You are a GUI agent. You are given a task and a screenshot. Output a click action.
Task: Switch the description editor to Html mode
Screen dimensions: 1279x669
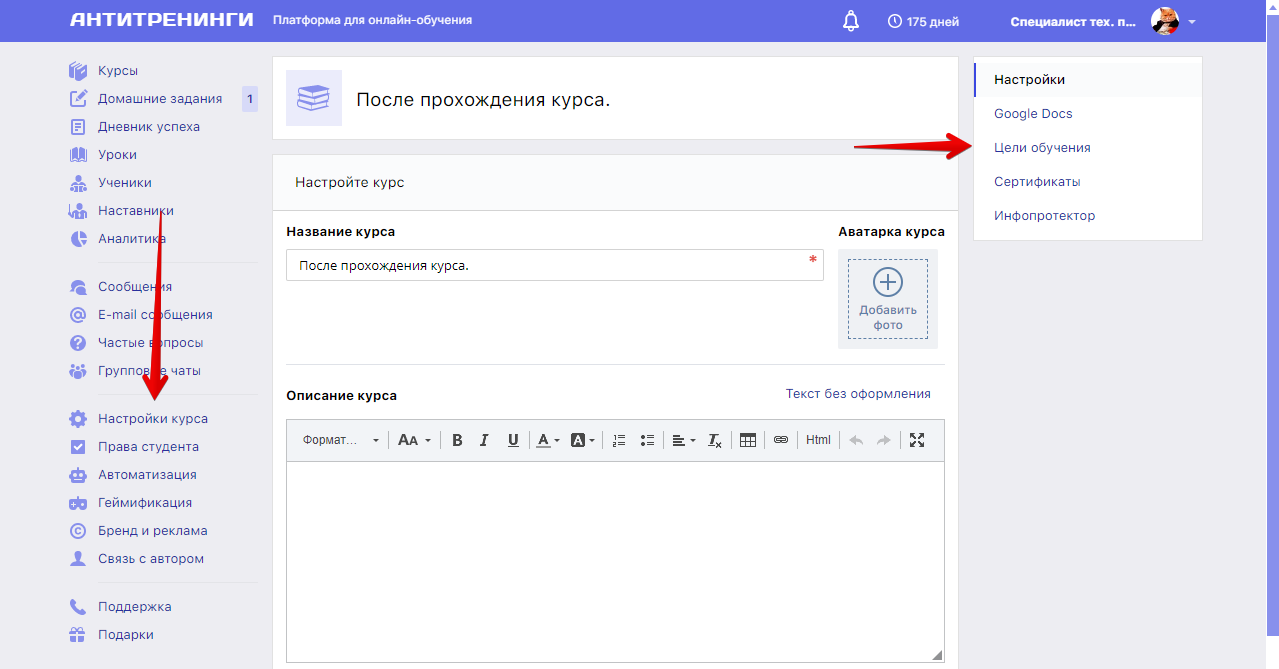(817, 439)
